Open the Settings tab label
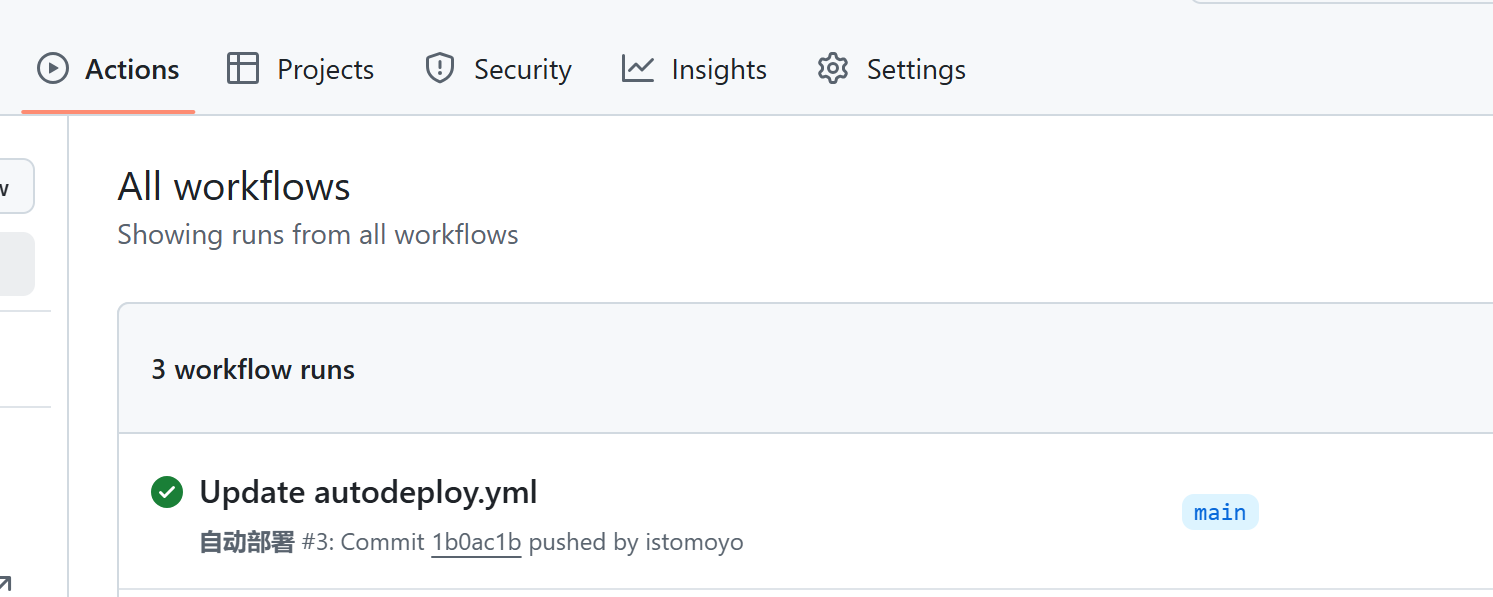The width and height of the screenshot is (1493, 597). 916,70
